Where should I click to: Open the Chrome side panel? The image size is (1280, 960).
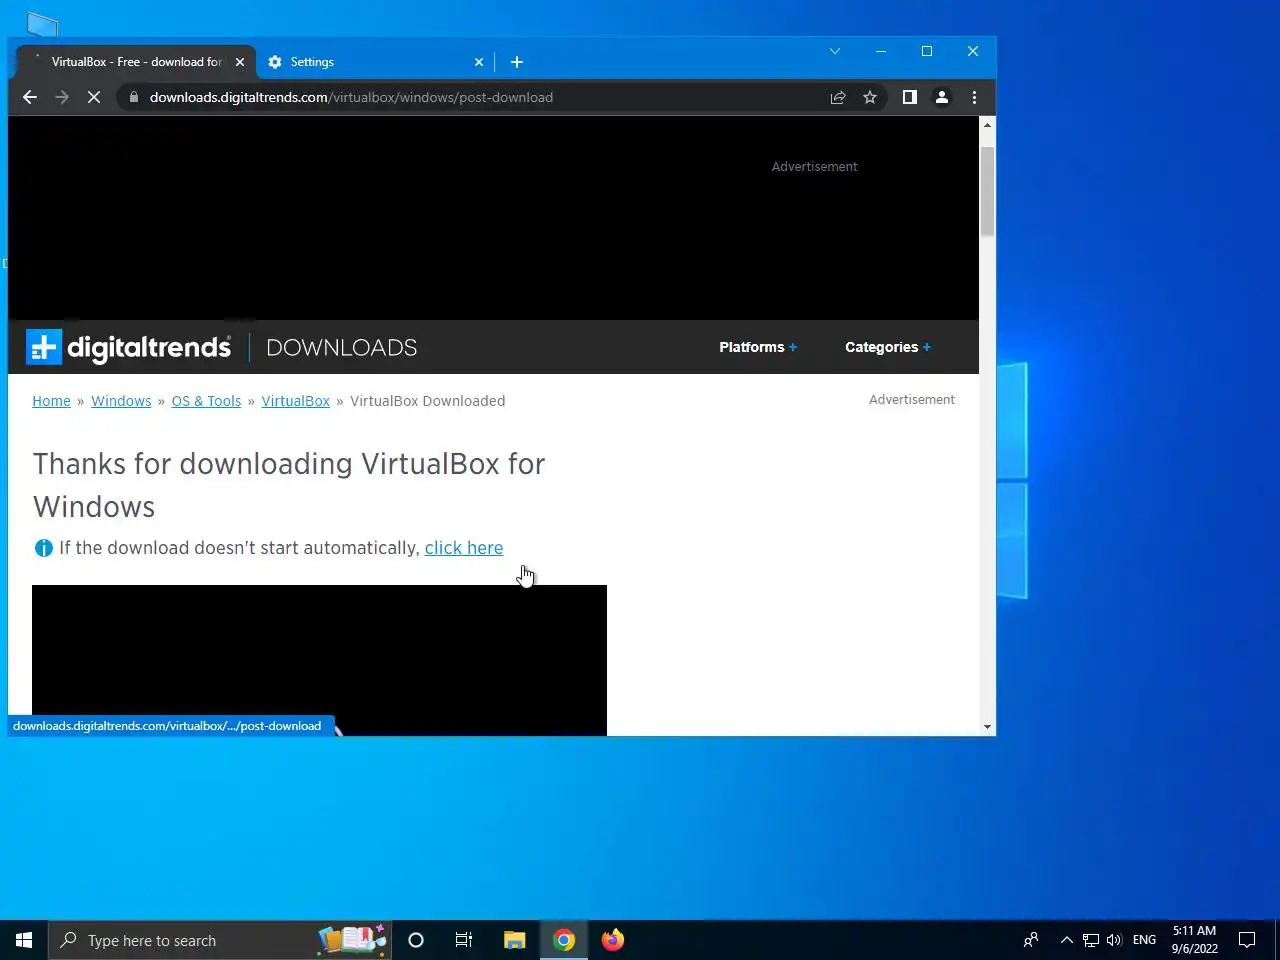(x=909, y=97)
